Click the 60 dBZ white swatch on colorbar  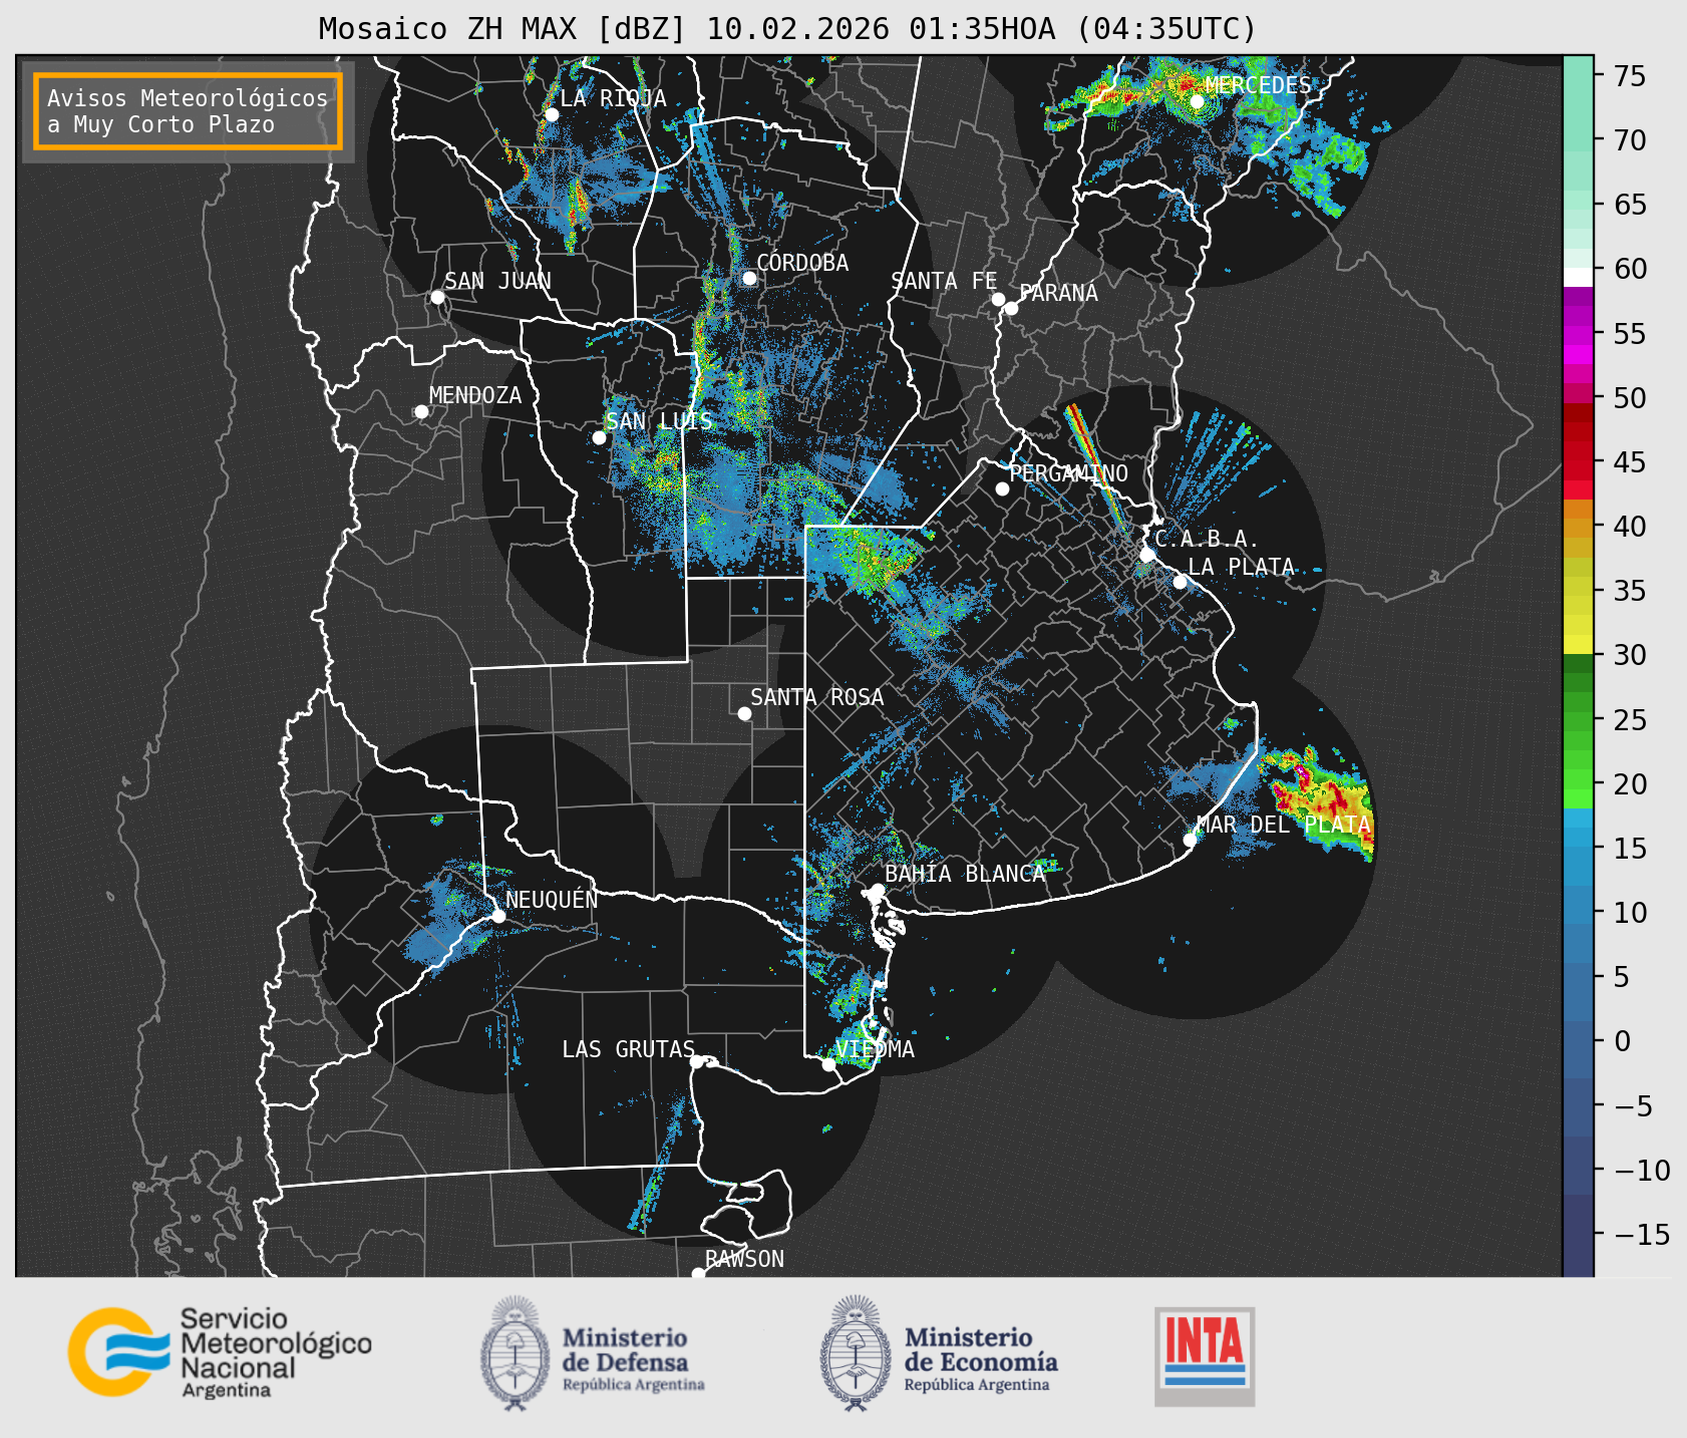coord(1578,277)
